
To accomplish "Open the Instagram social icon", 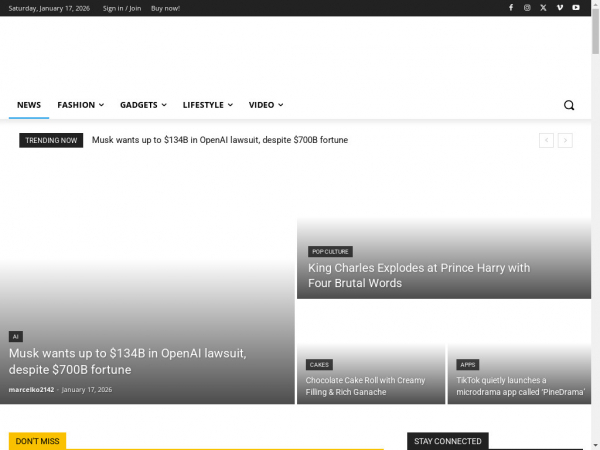I will (x=527, y=8).
